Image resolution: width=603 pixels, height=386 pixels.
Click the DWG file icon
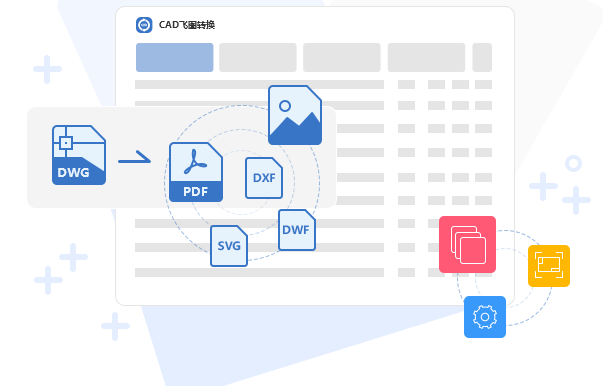coord(79,155)
